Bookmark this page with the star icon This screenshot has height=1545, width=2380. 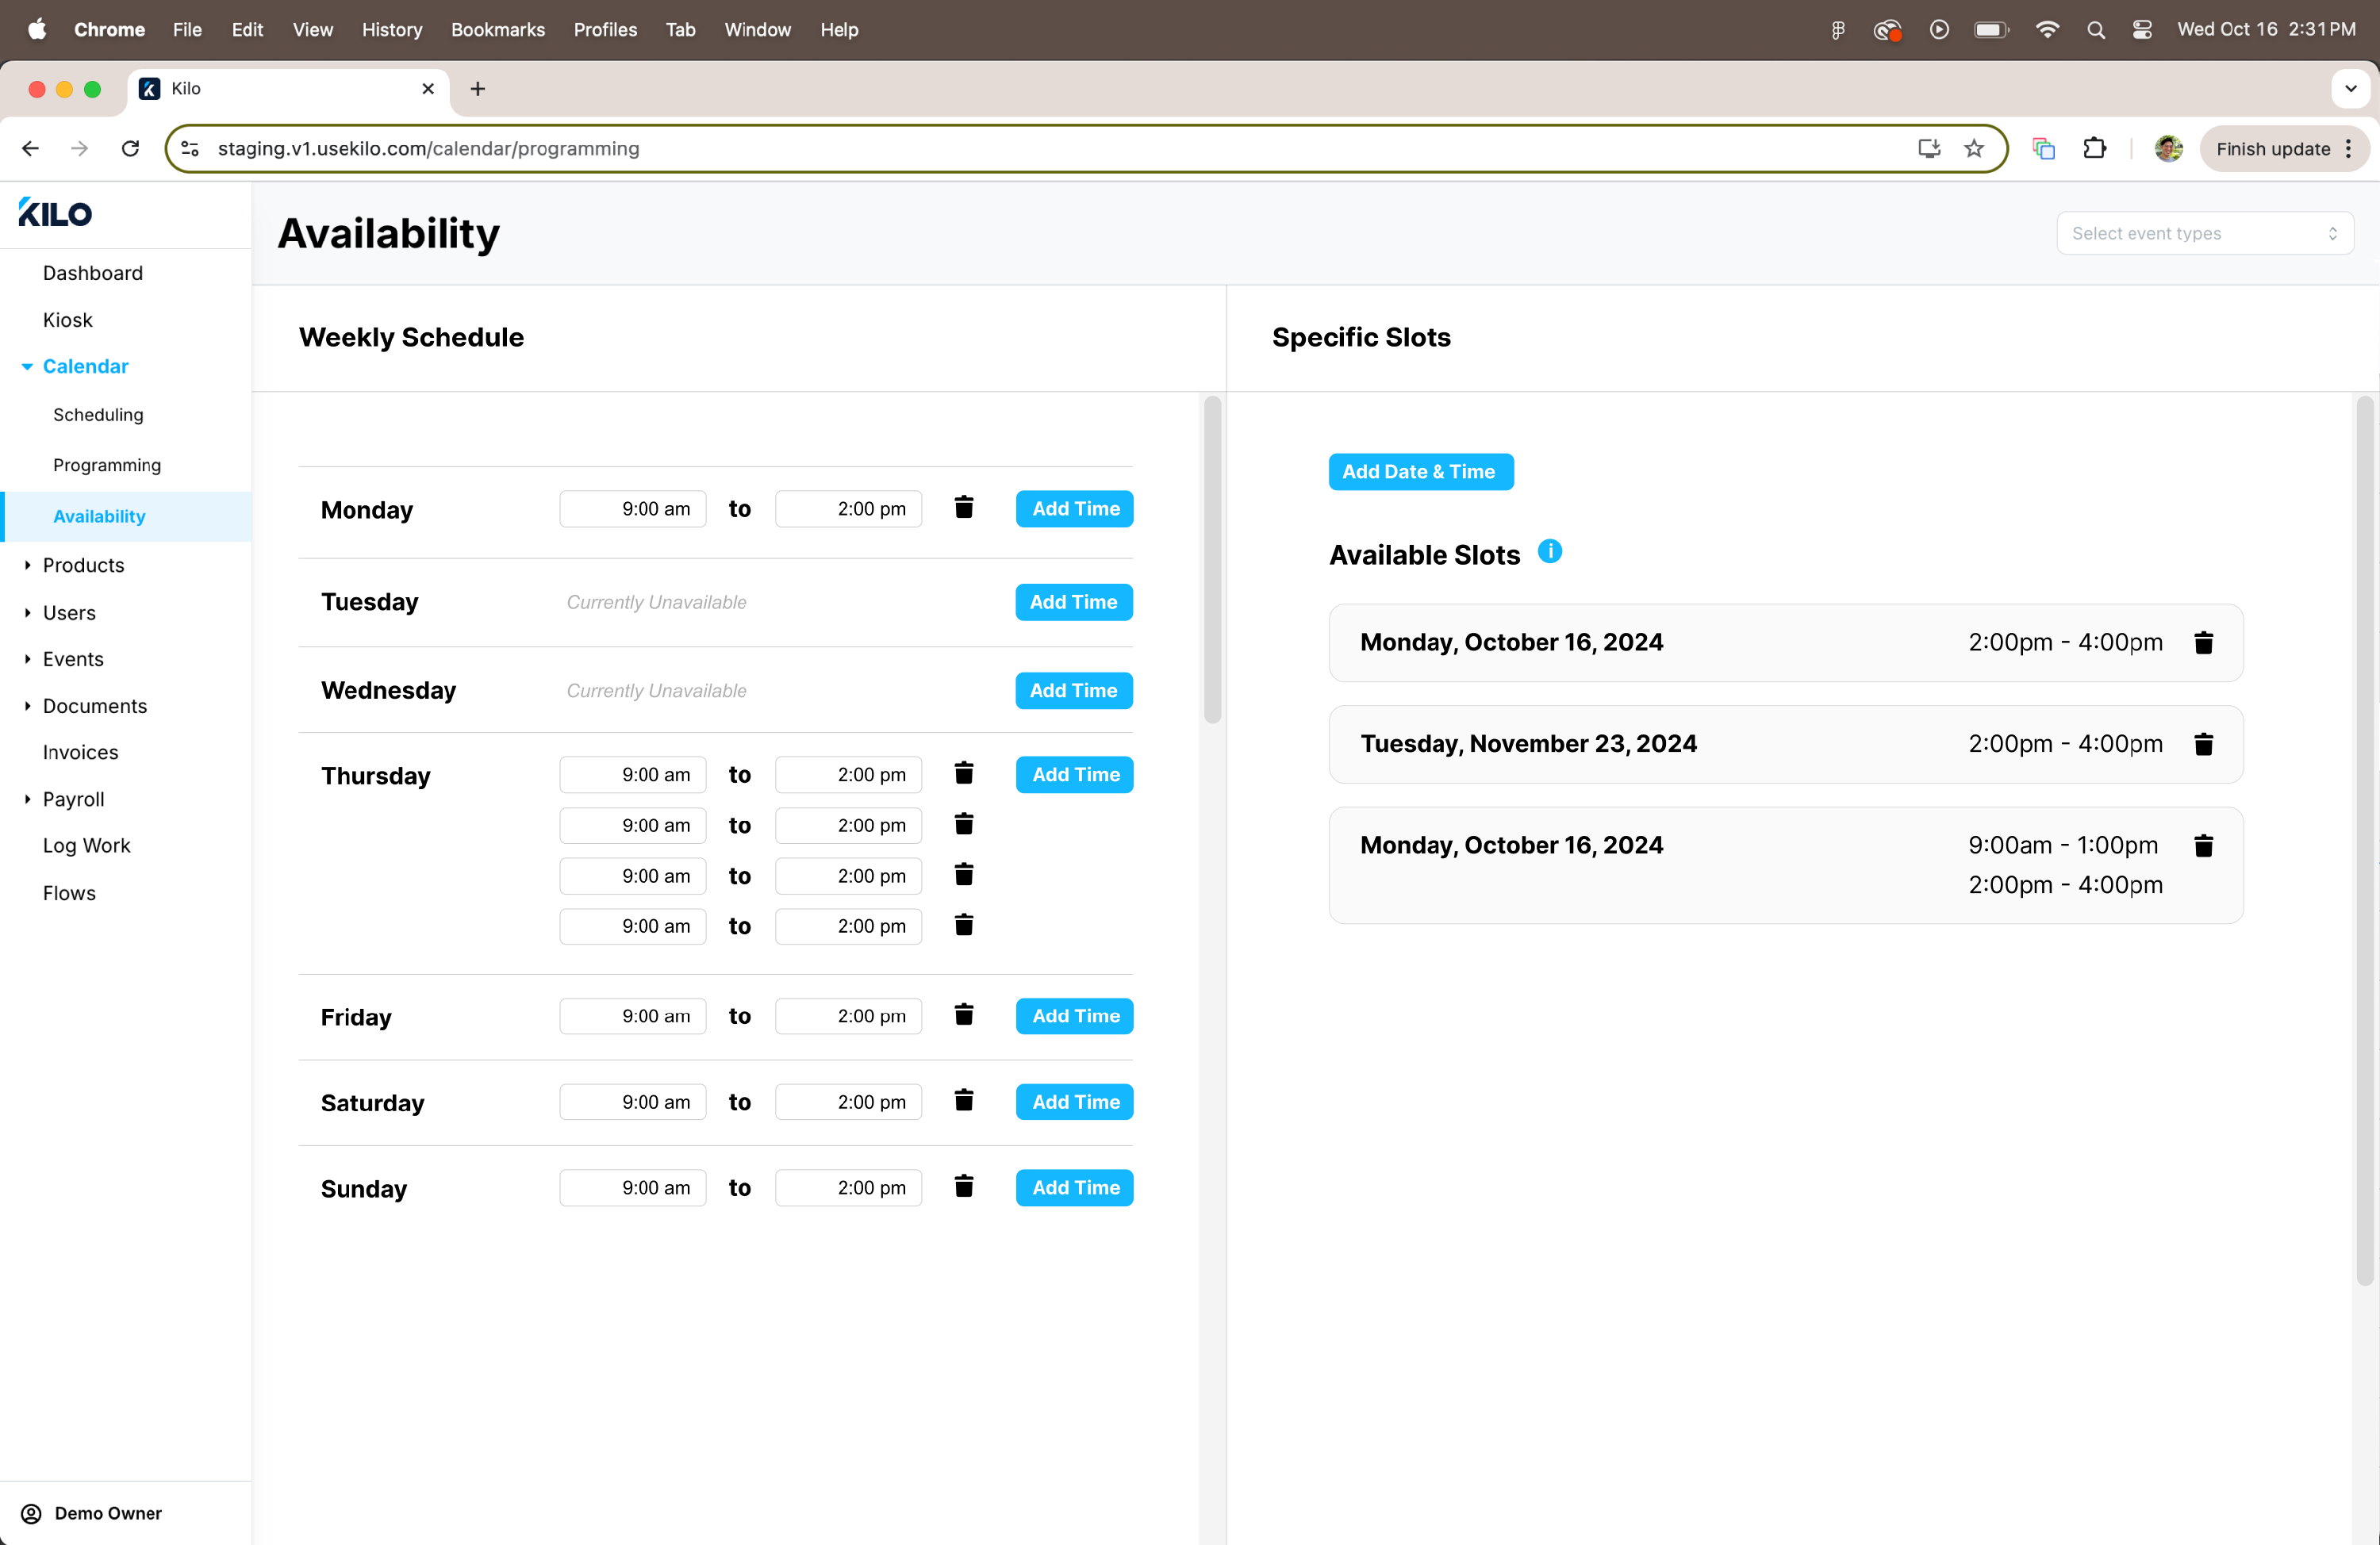1973,149
